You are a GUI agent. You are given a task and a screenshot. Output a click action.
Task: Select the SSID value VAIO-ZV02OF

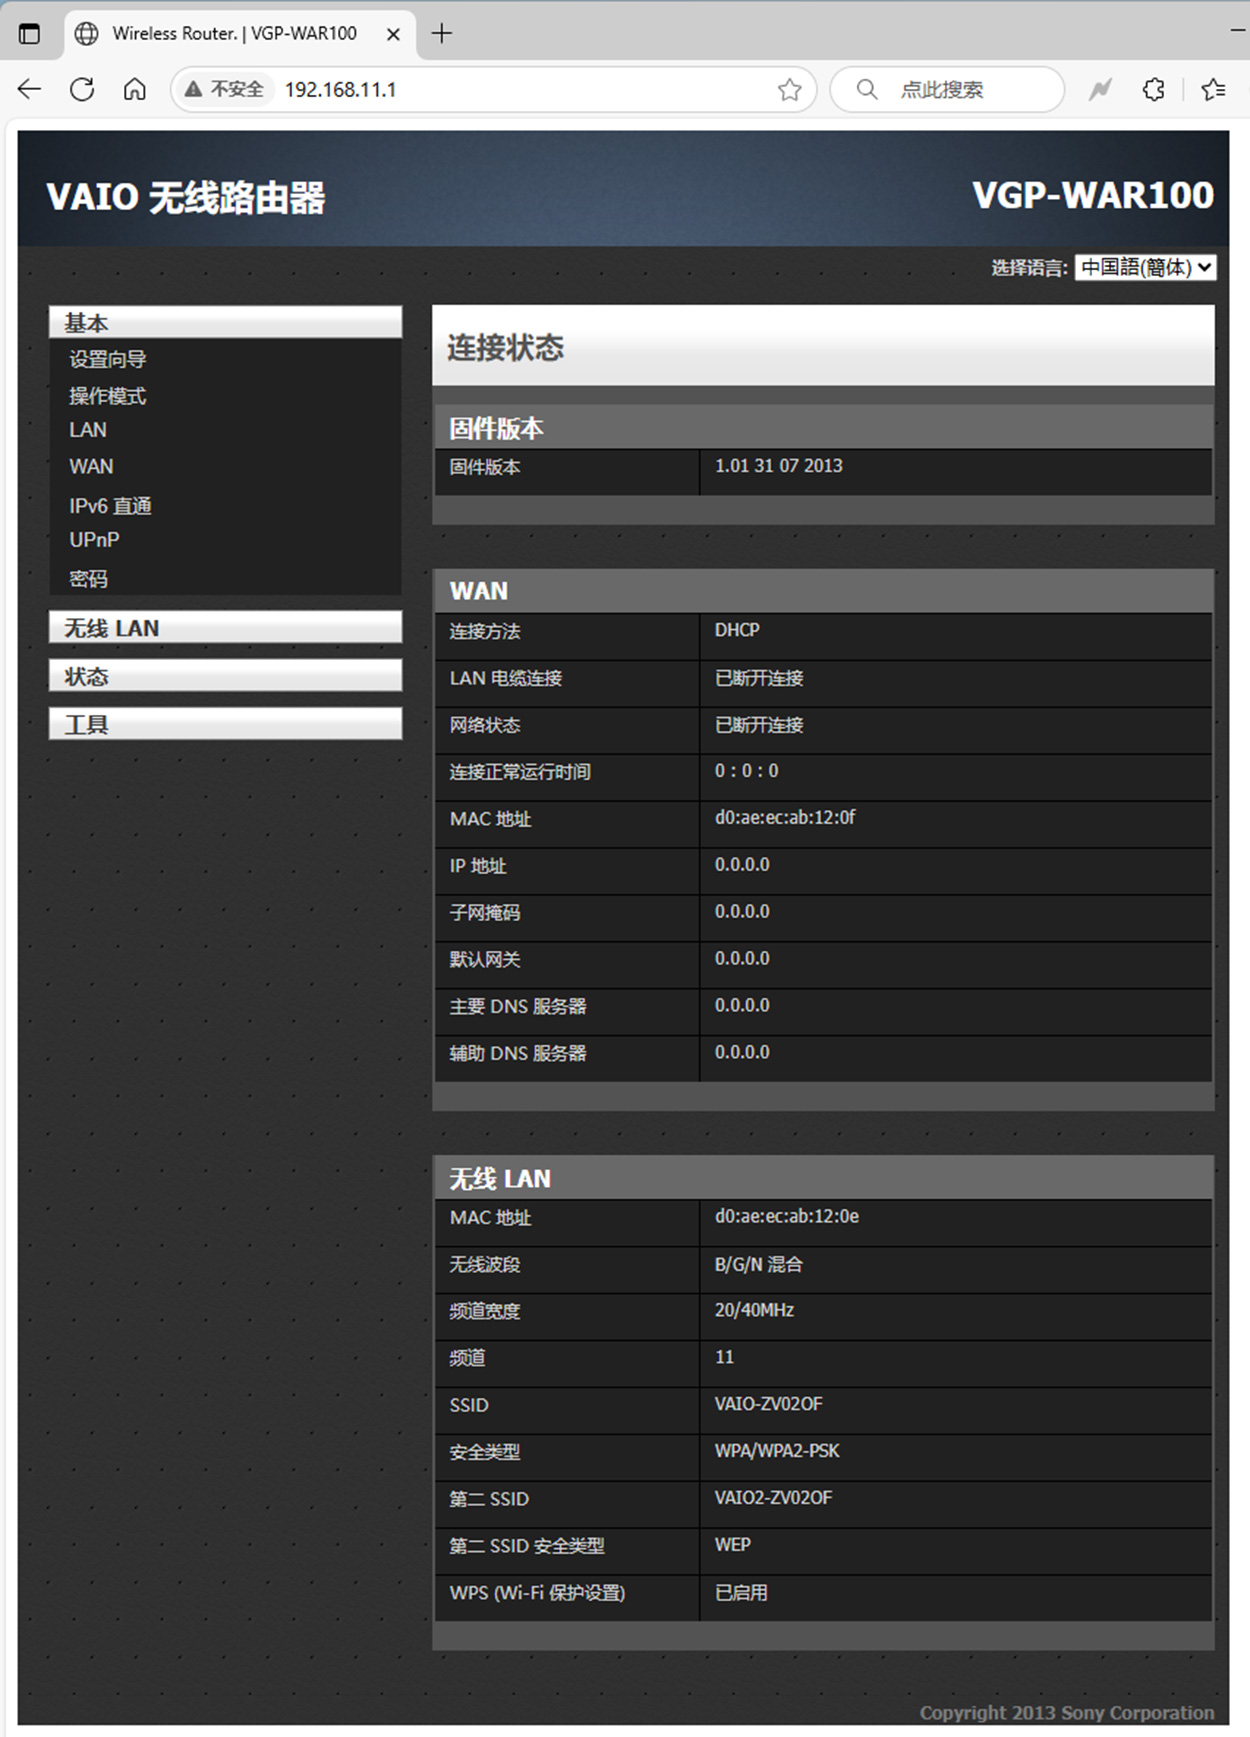pyautogui.click(x=768, y=1404)
